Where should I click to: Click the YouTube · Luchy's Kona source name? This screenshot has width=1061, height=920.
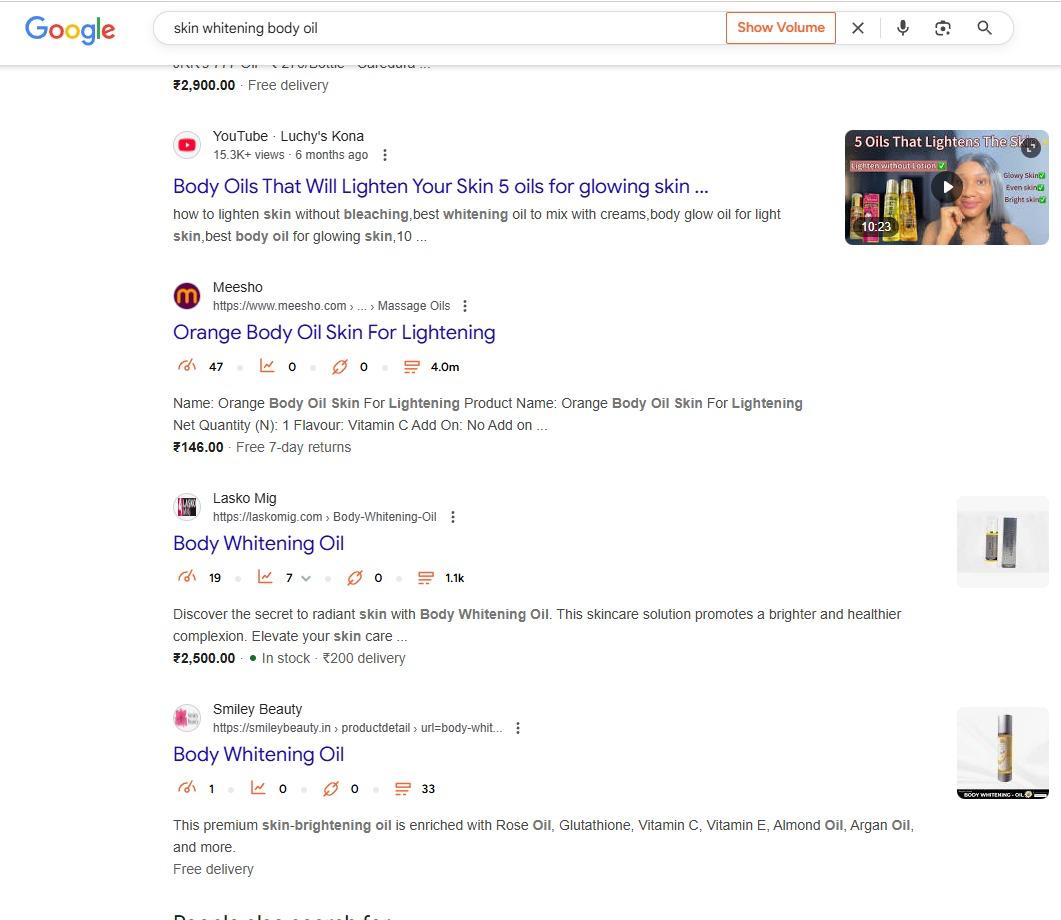click(x=288, y=136)
